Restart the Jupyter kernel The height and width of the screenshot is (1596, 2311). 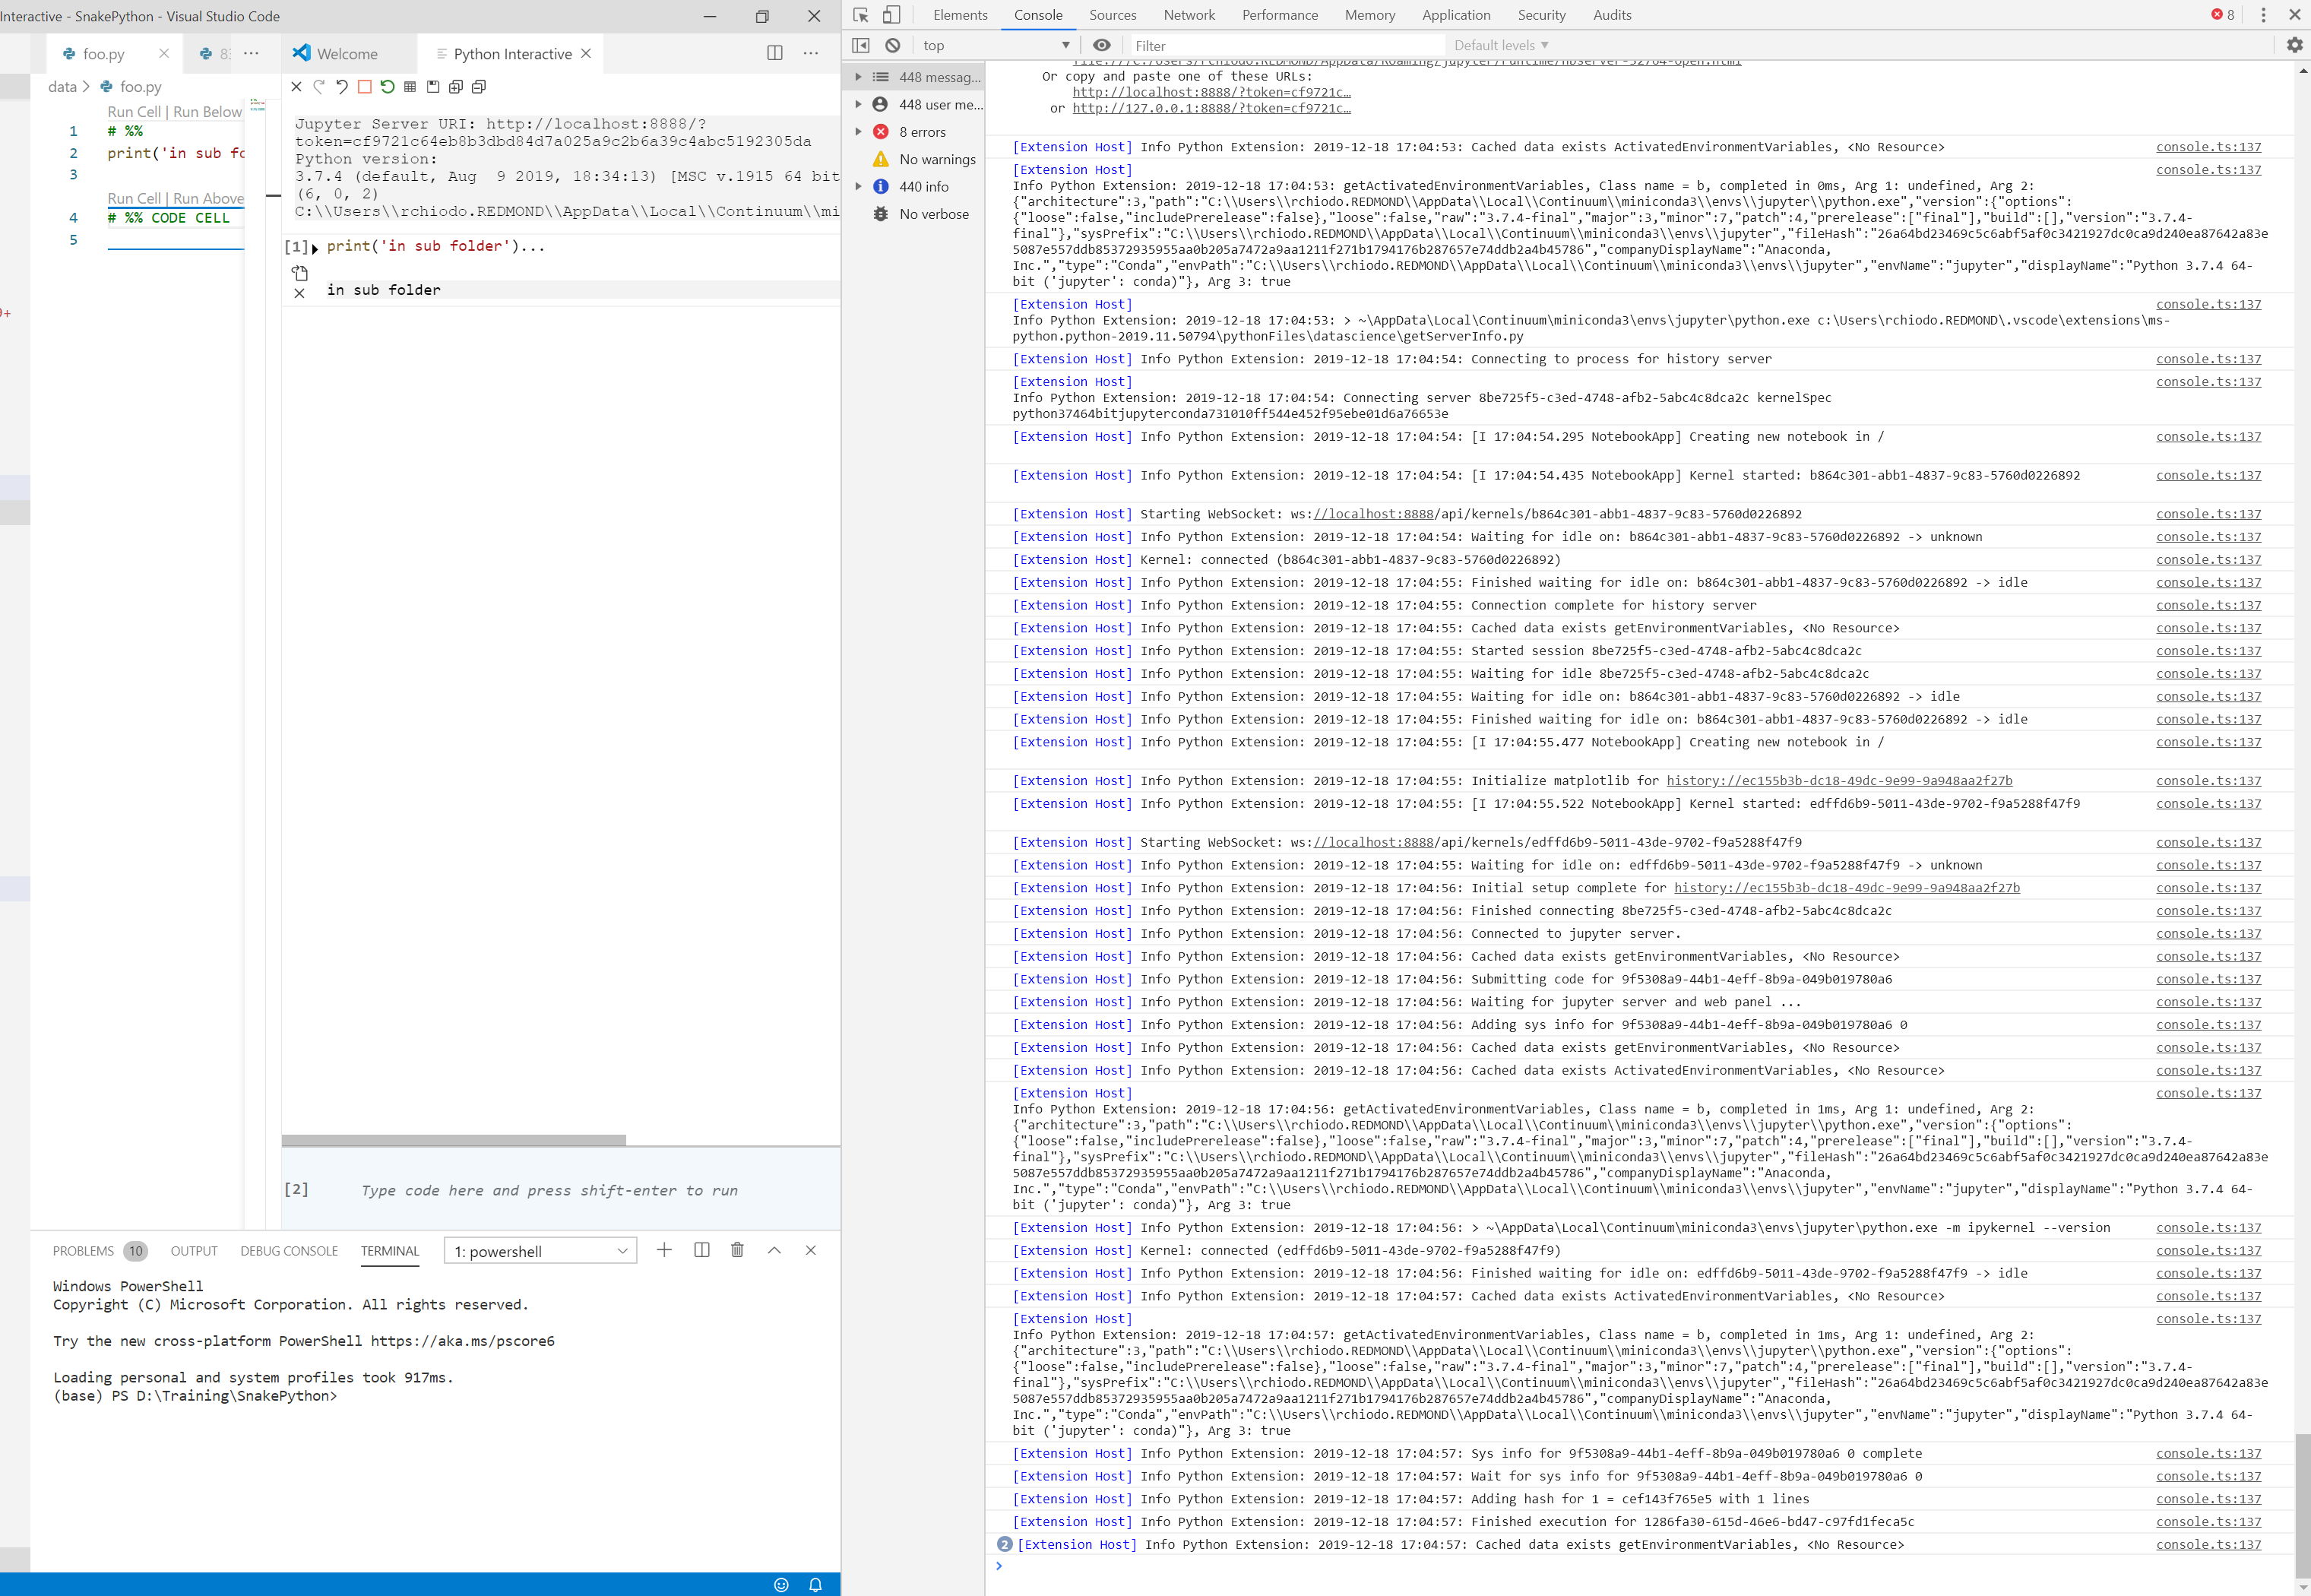coord(388,87)
